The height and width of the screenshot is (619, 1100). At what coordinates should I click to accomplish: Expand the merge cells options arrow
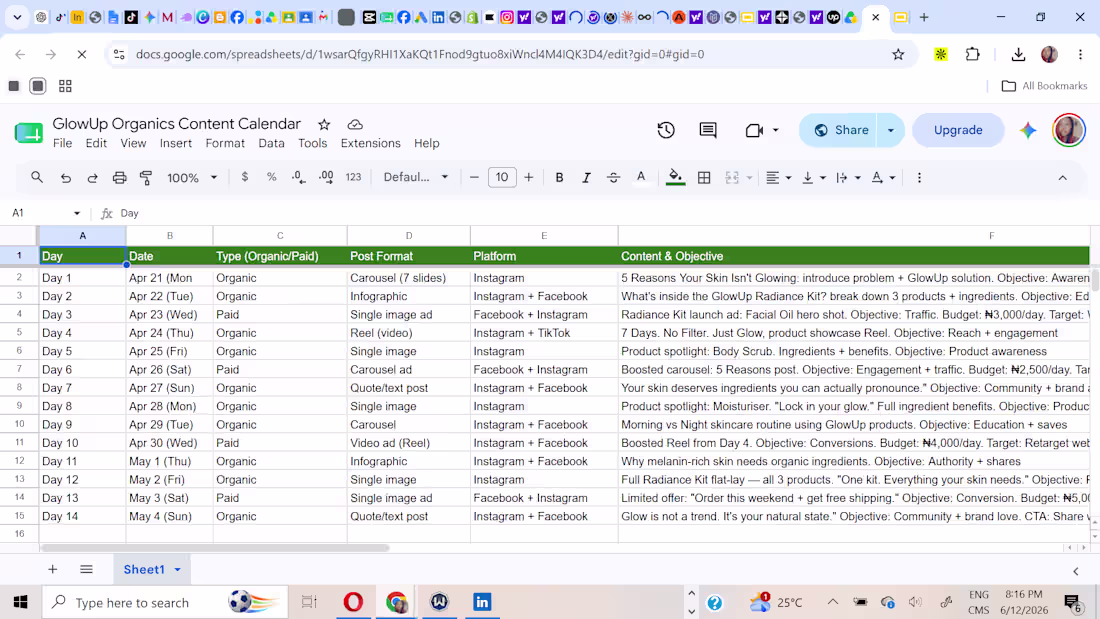(749, 178)
